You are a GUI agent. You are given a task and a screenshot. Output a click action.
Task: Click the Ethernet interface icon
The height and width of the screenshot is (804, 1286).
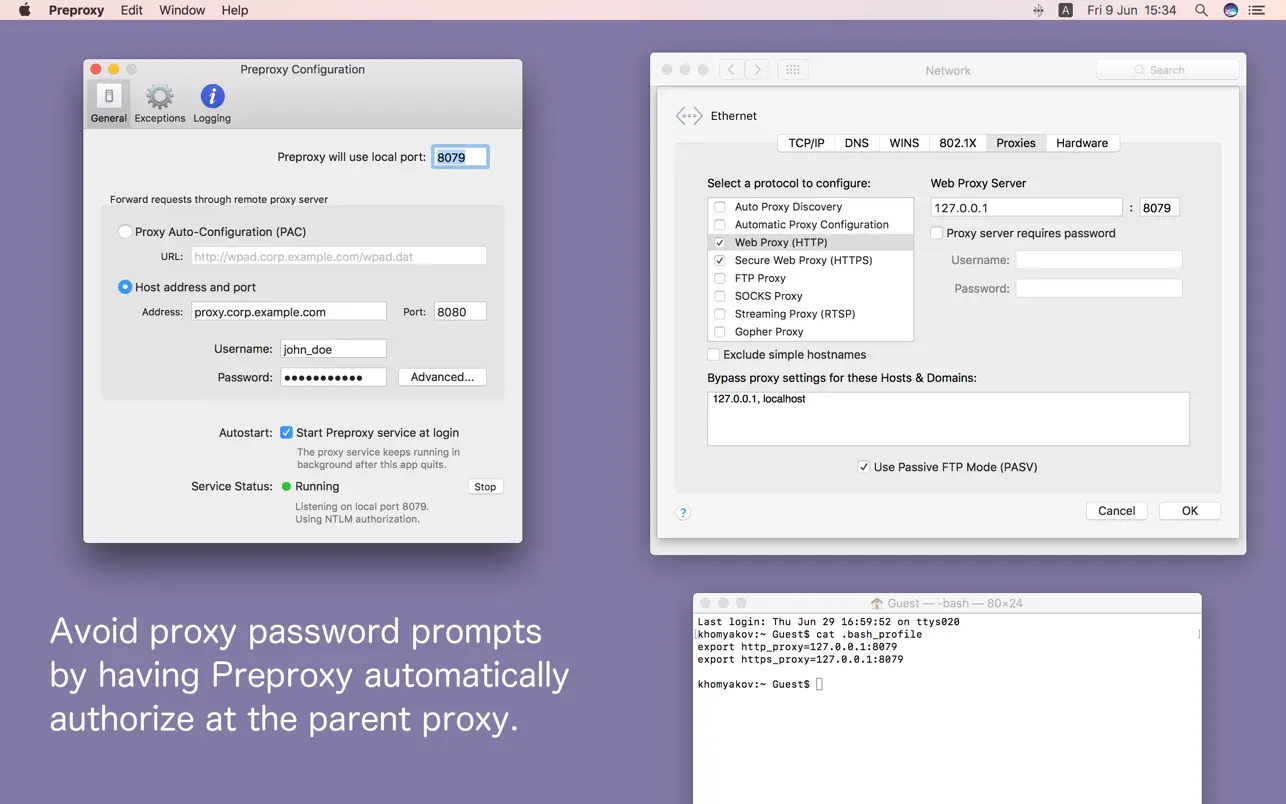(688, 115)
